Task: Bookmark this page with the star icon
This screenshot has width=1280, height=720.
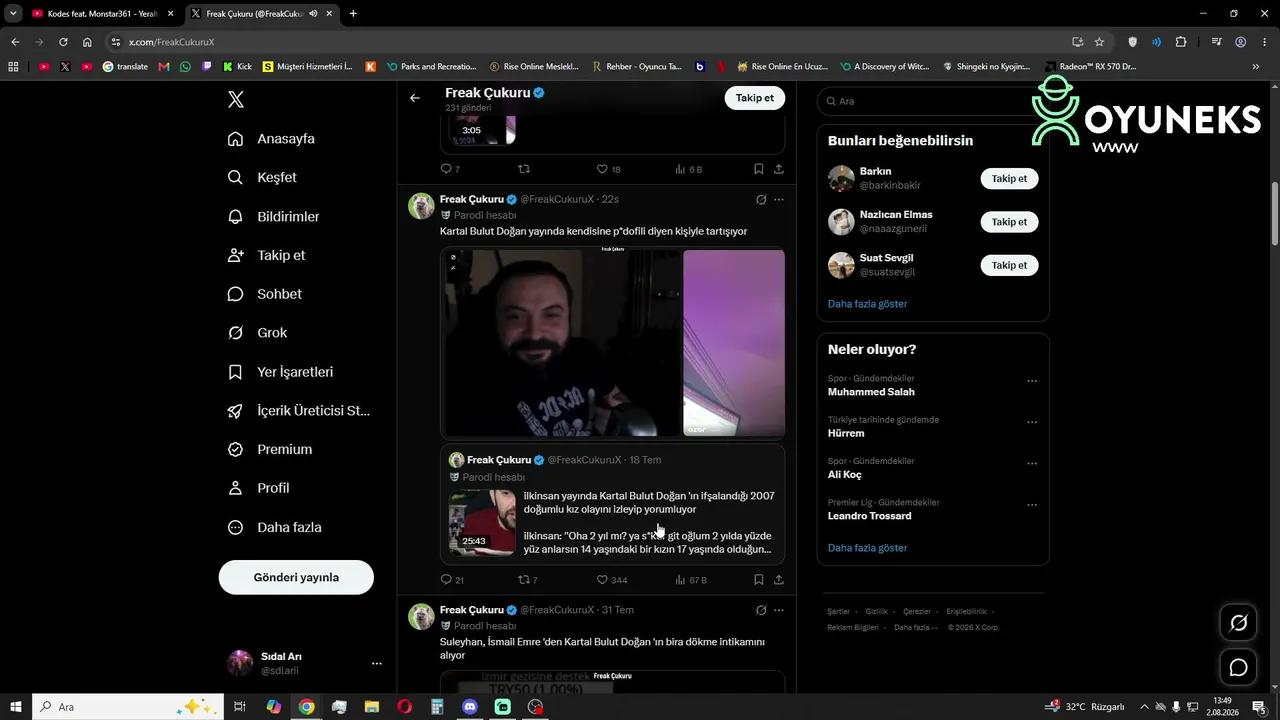Action: click(x=1099, y=42)
